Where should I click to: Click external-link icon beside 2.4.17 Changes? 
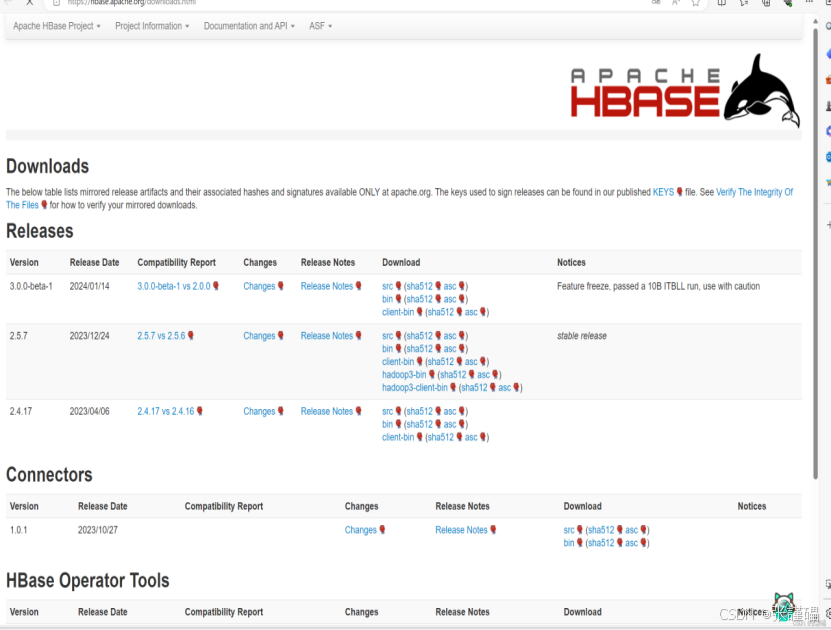coord(281,411)
